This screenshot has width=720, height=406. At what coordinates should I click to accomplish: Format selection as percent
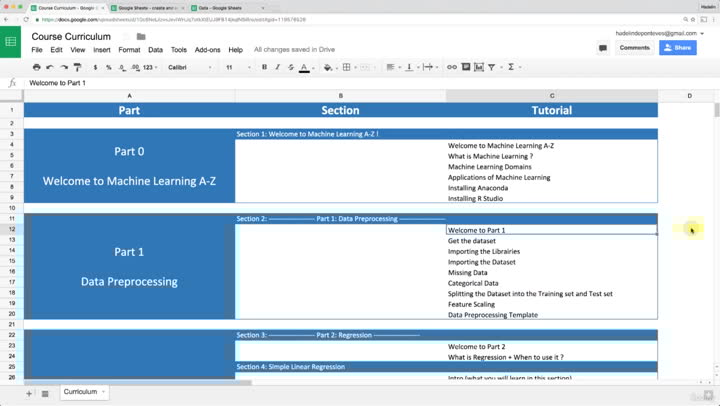point(108,67)
